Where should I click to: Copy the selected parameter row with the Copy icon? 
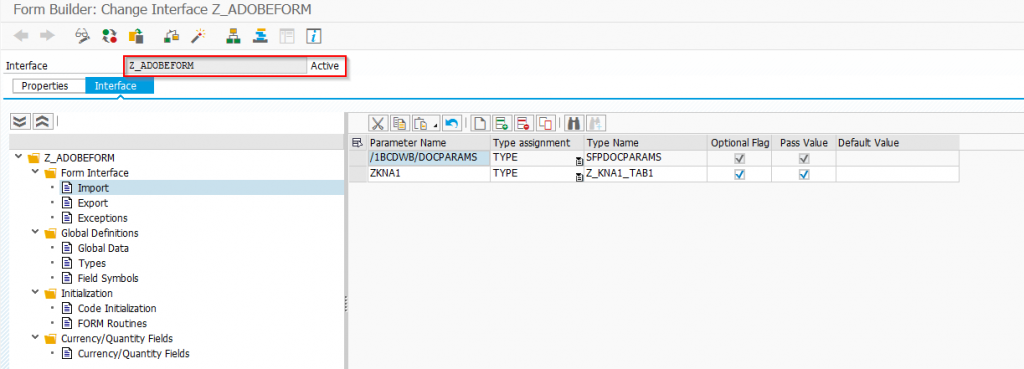(400, 123)
